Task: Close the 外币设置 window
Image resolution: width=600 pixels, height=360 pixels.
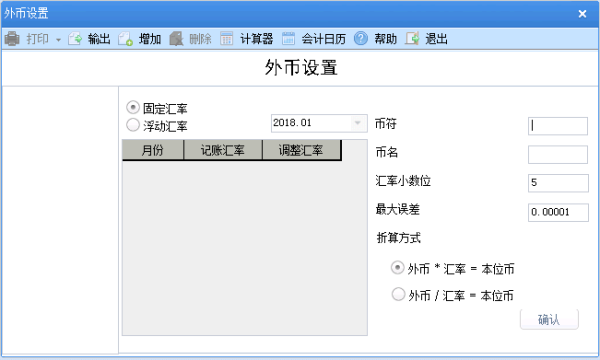Action: [582, 14]
